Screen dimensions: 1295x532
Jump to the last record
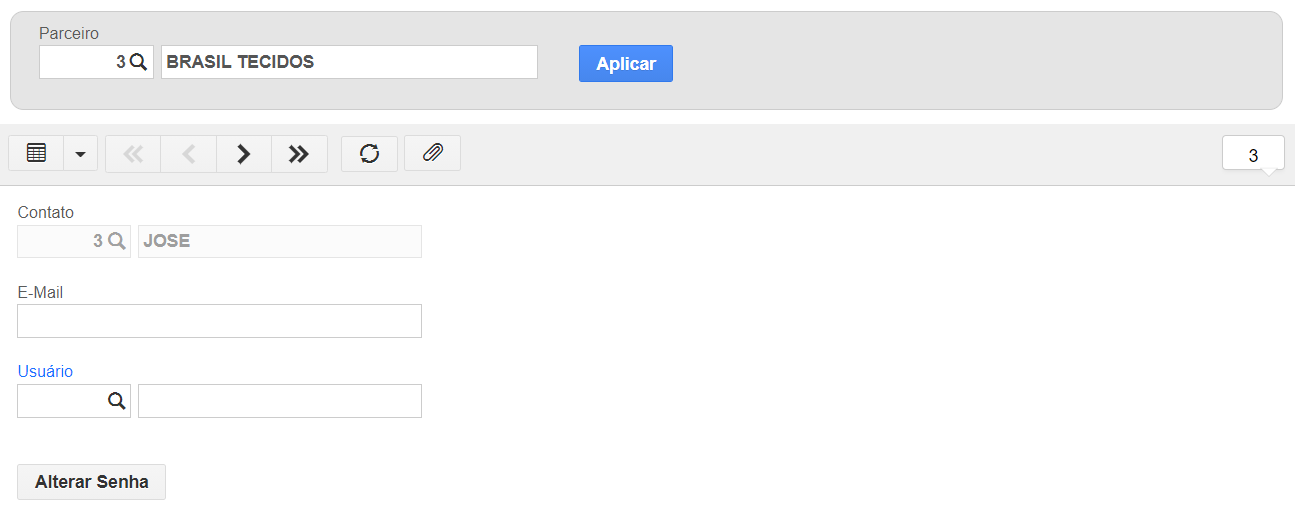(x=299, y=154)
